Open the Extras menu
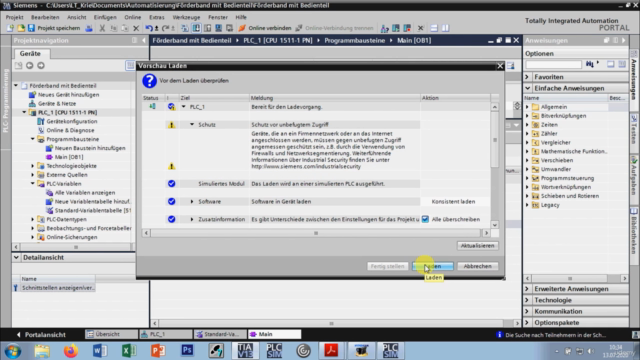Screen dimensions: 640x360 tap(157, 17)
